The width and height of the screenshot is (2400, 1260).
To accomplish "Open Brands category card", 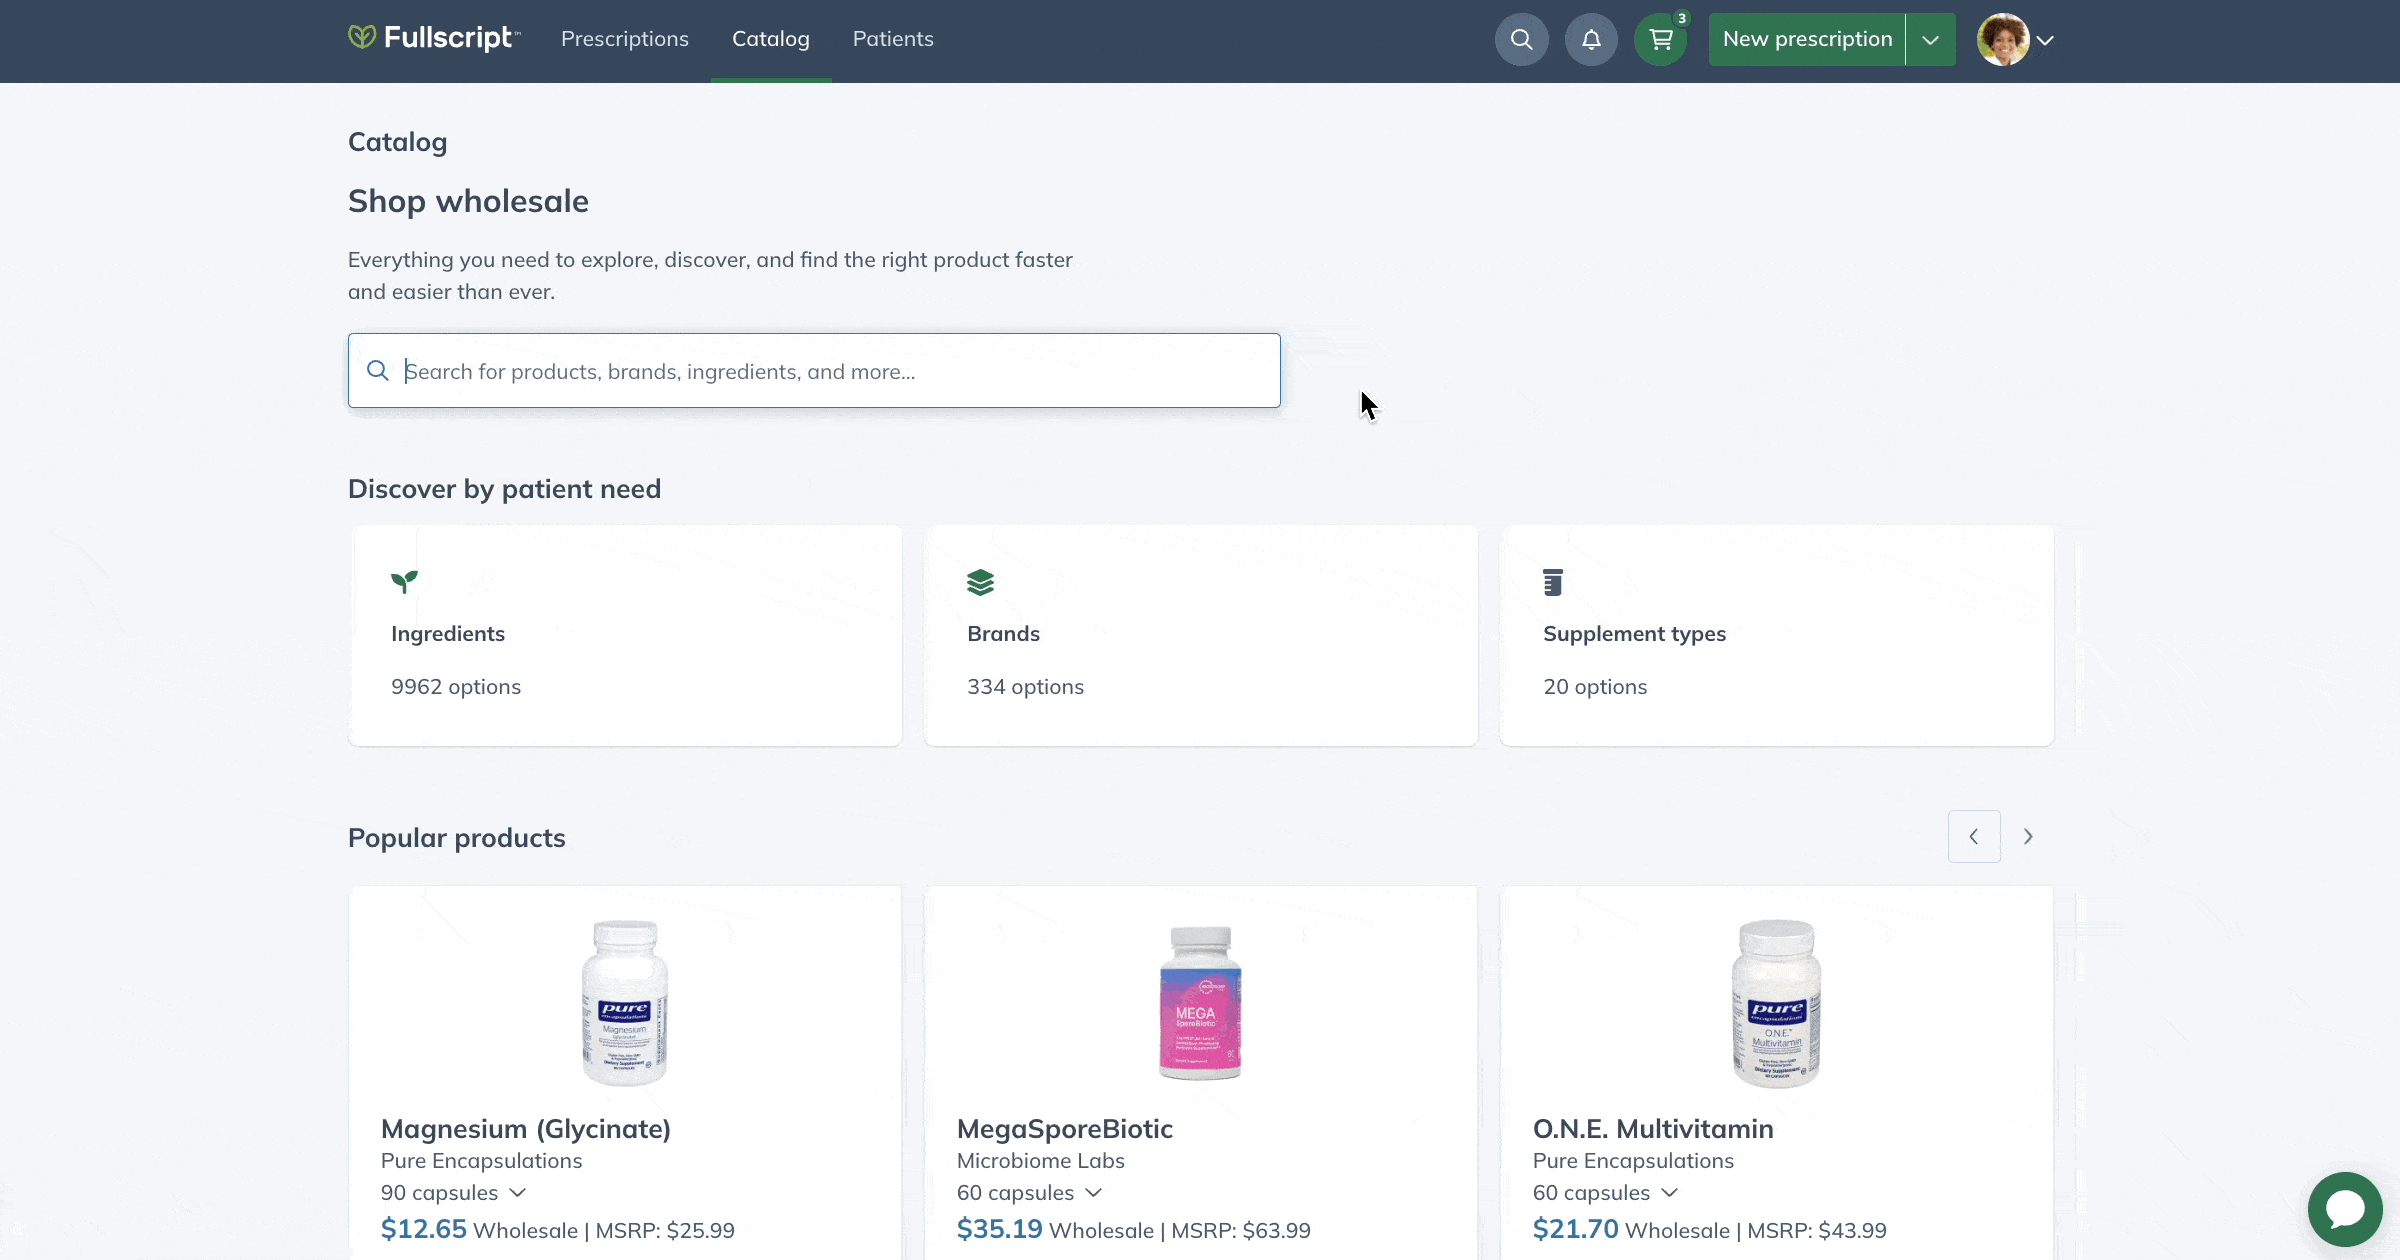I will tap(1201, 635).
